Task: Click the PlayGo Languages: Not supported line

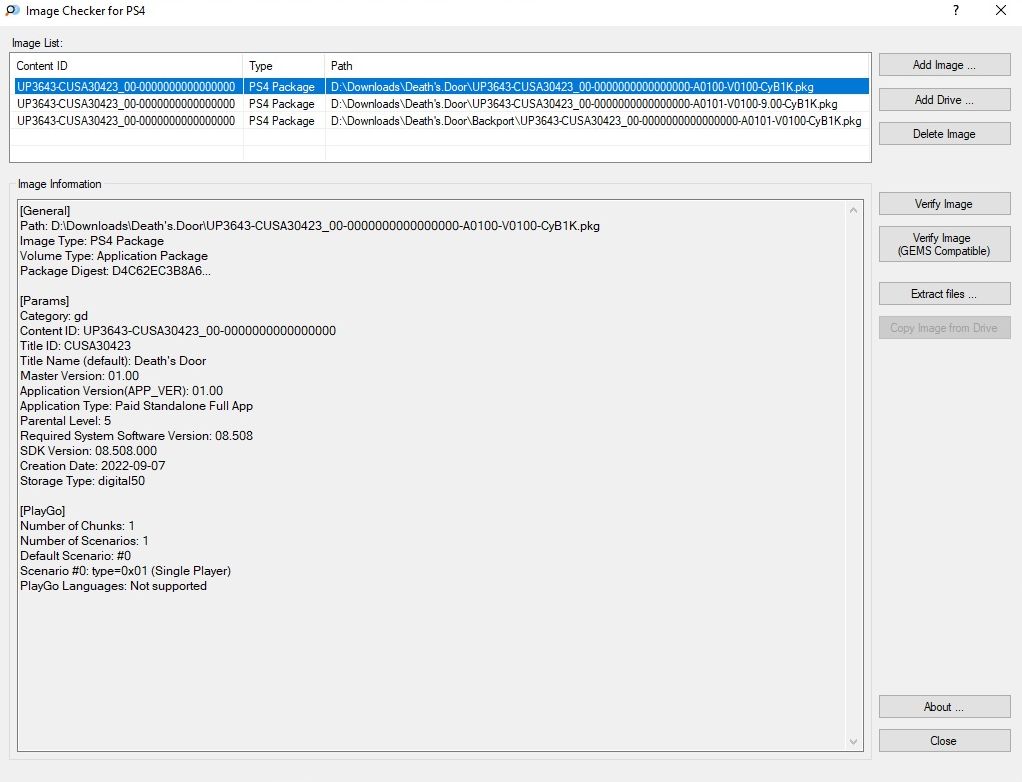Action: (113, 586)
